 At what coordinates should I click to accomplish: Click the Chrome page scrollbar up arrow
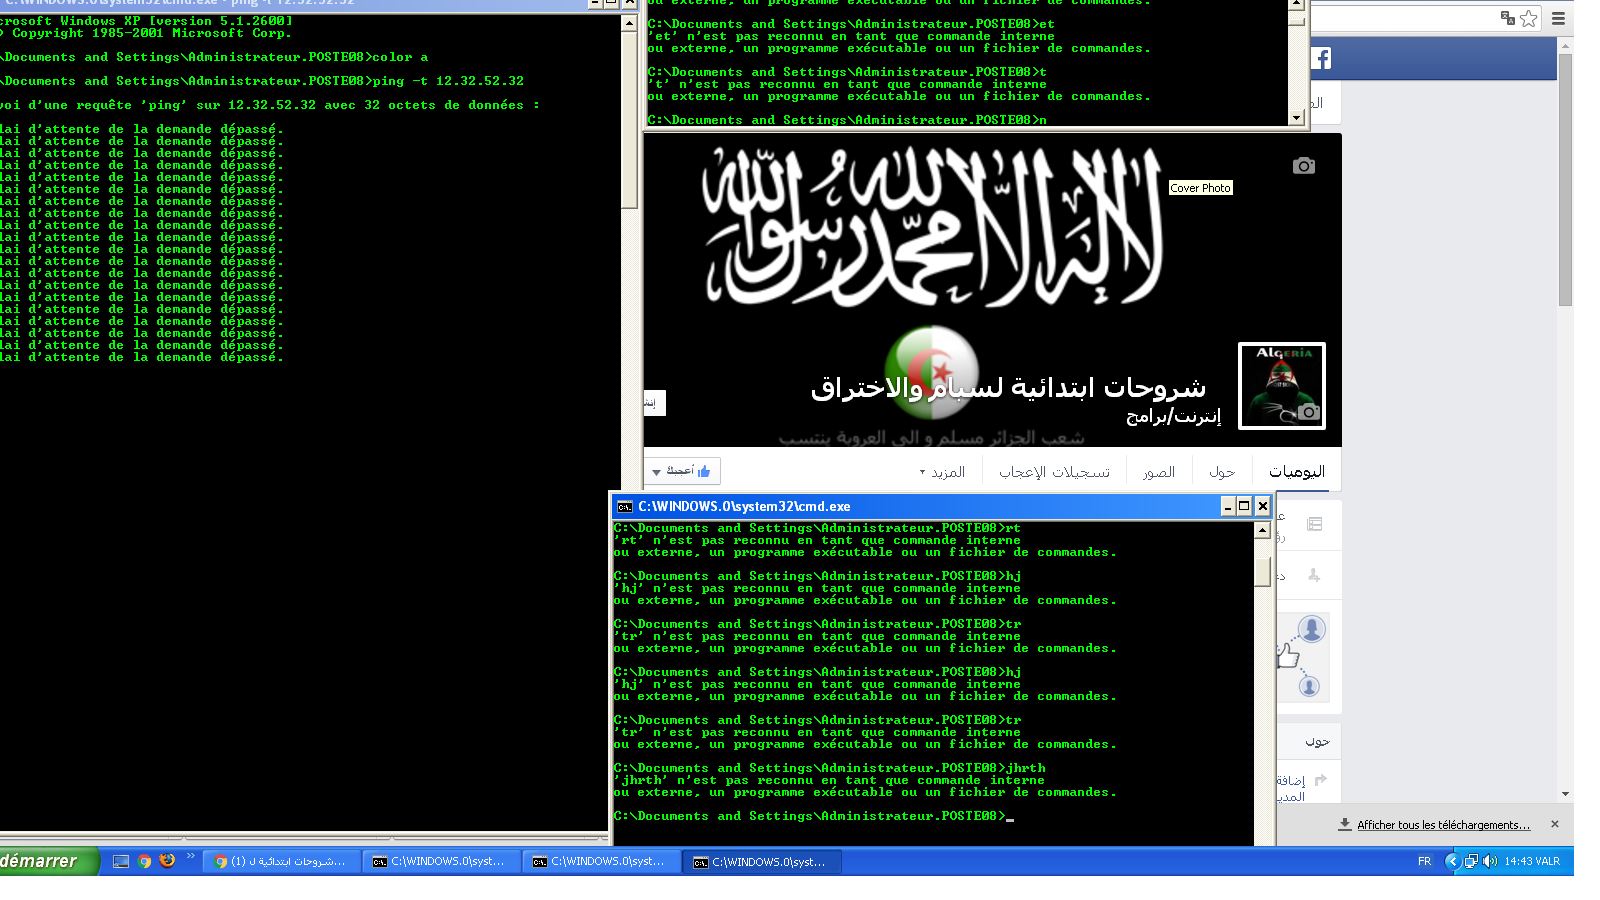(x=1565, y=46)
